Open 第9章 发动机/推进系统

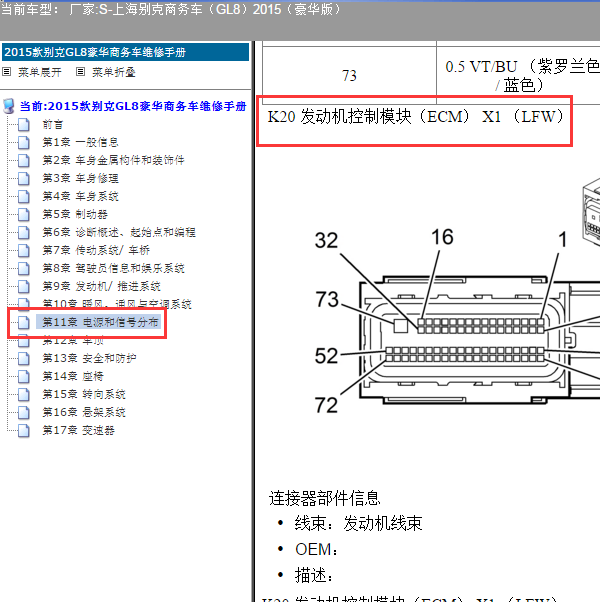click(101, 286)
